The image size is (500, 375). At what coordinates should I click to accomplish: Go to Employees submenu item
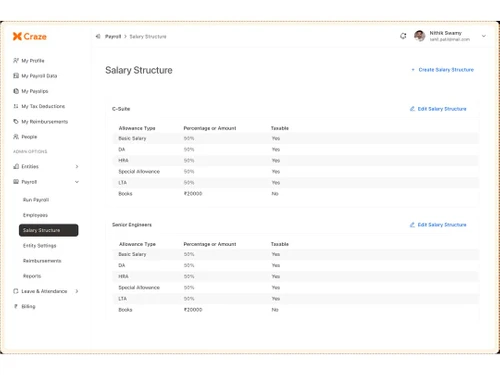35,215
